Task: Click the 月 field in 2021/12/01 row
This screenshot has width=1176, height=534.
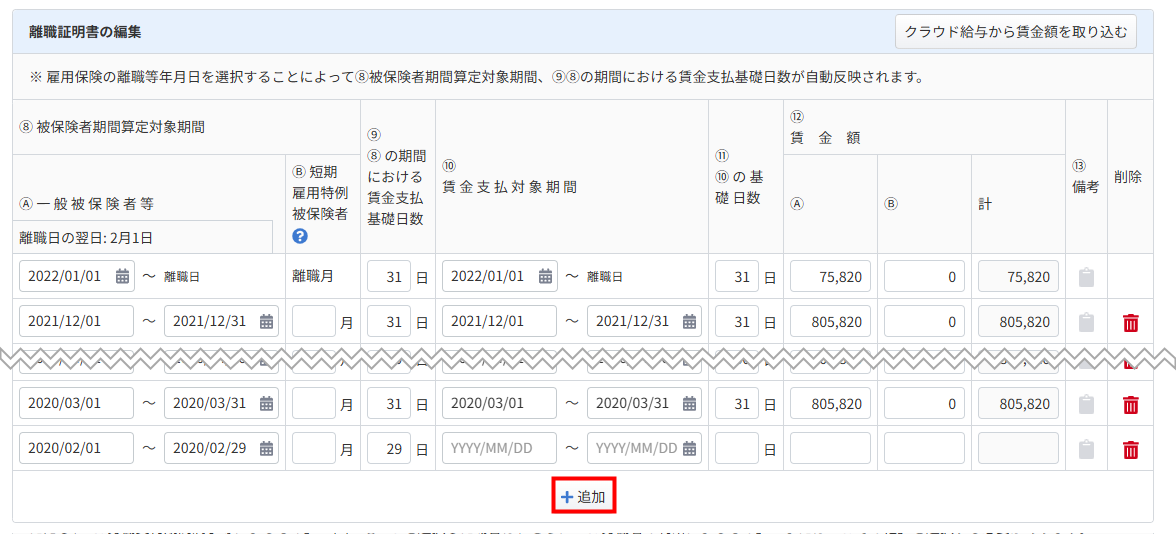Action: [313, 322]
